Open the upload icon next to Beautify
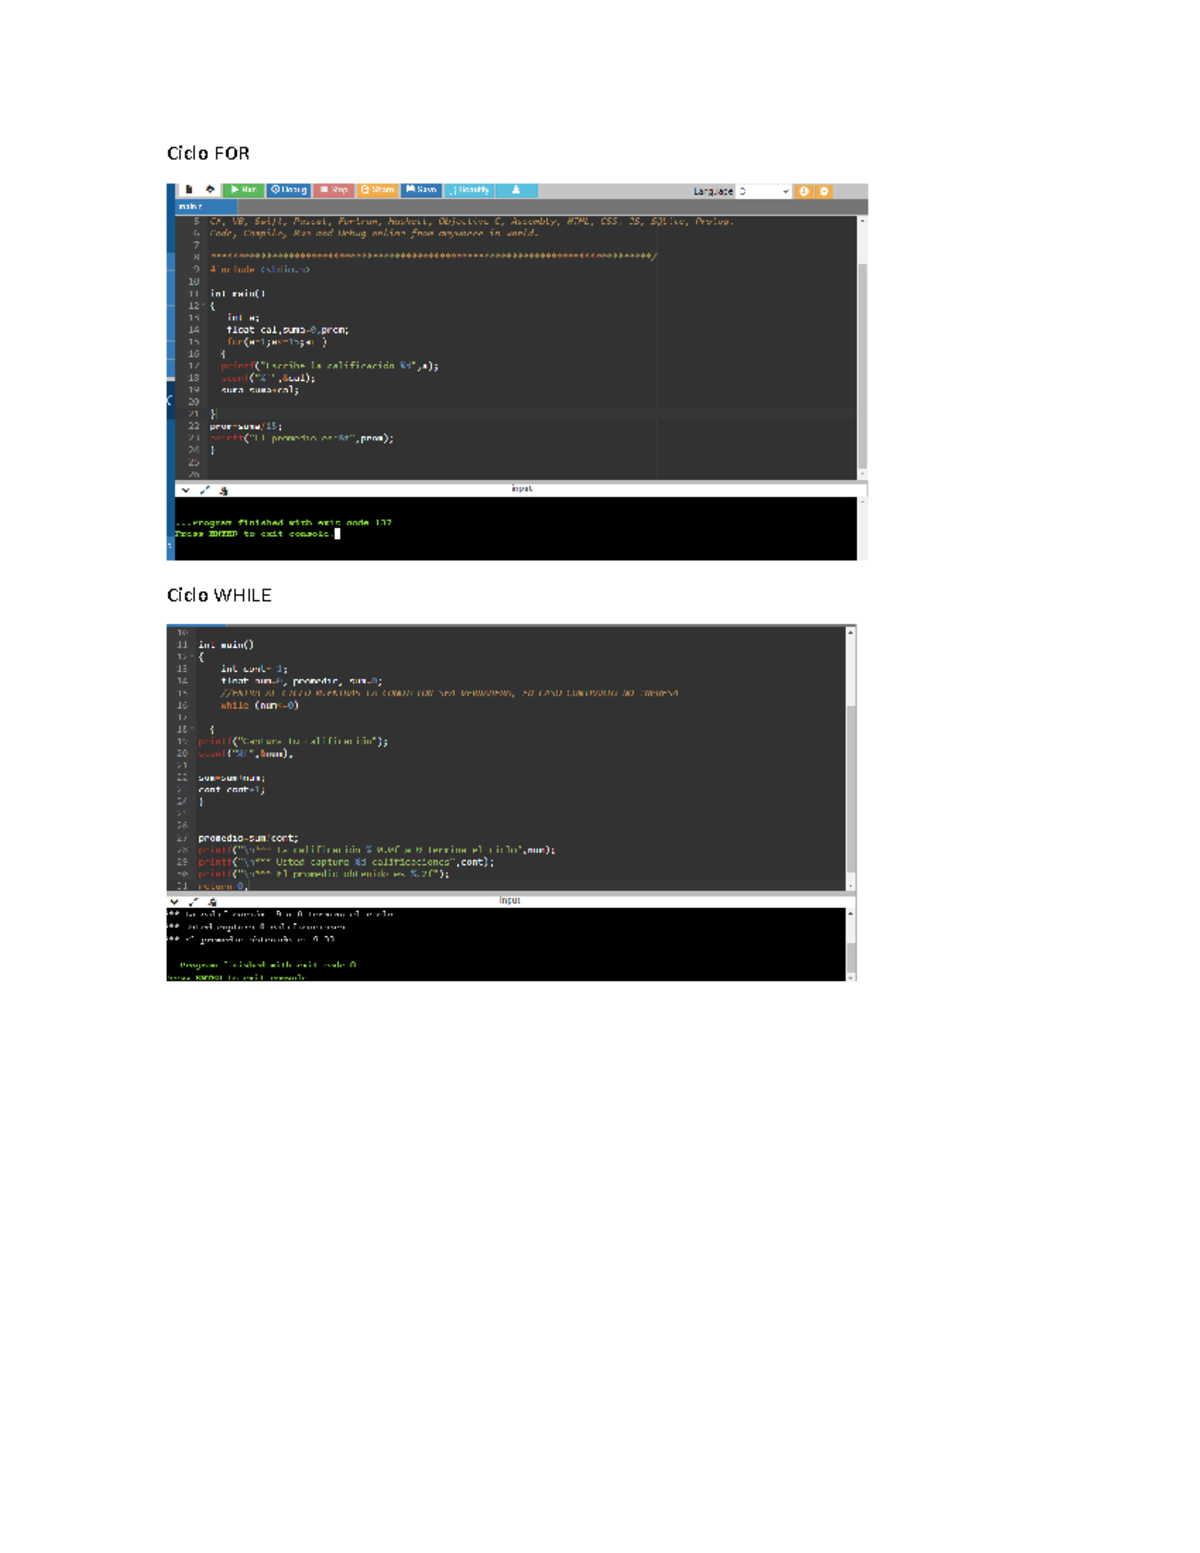Image resolution: width=1200 pixels, height=1553 pixels. [517, 189]
